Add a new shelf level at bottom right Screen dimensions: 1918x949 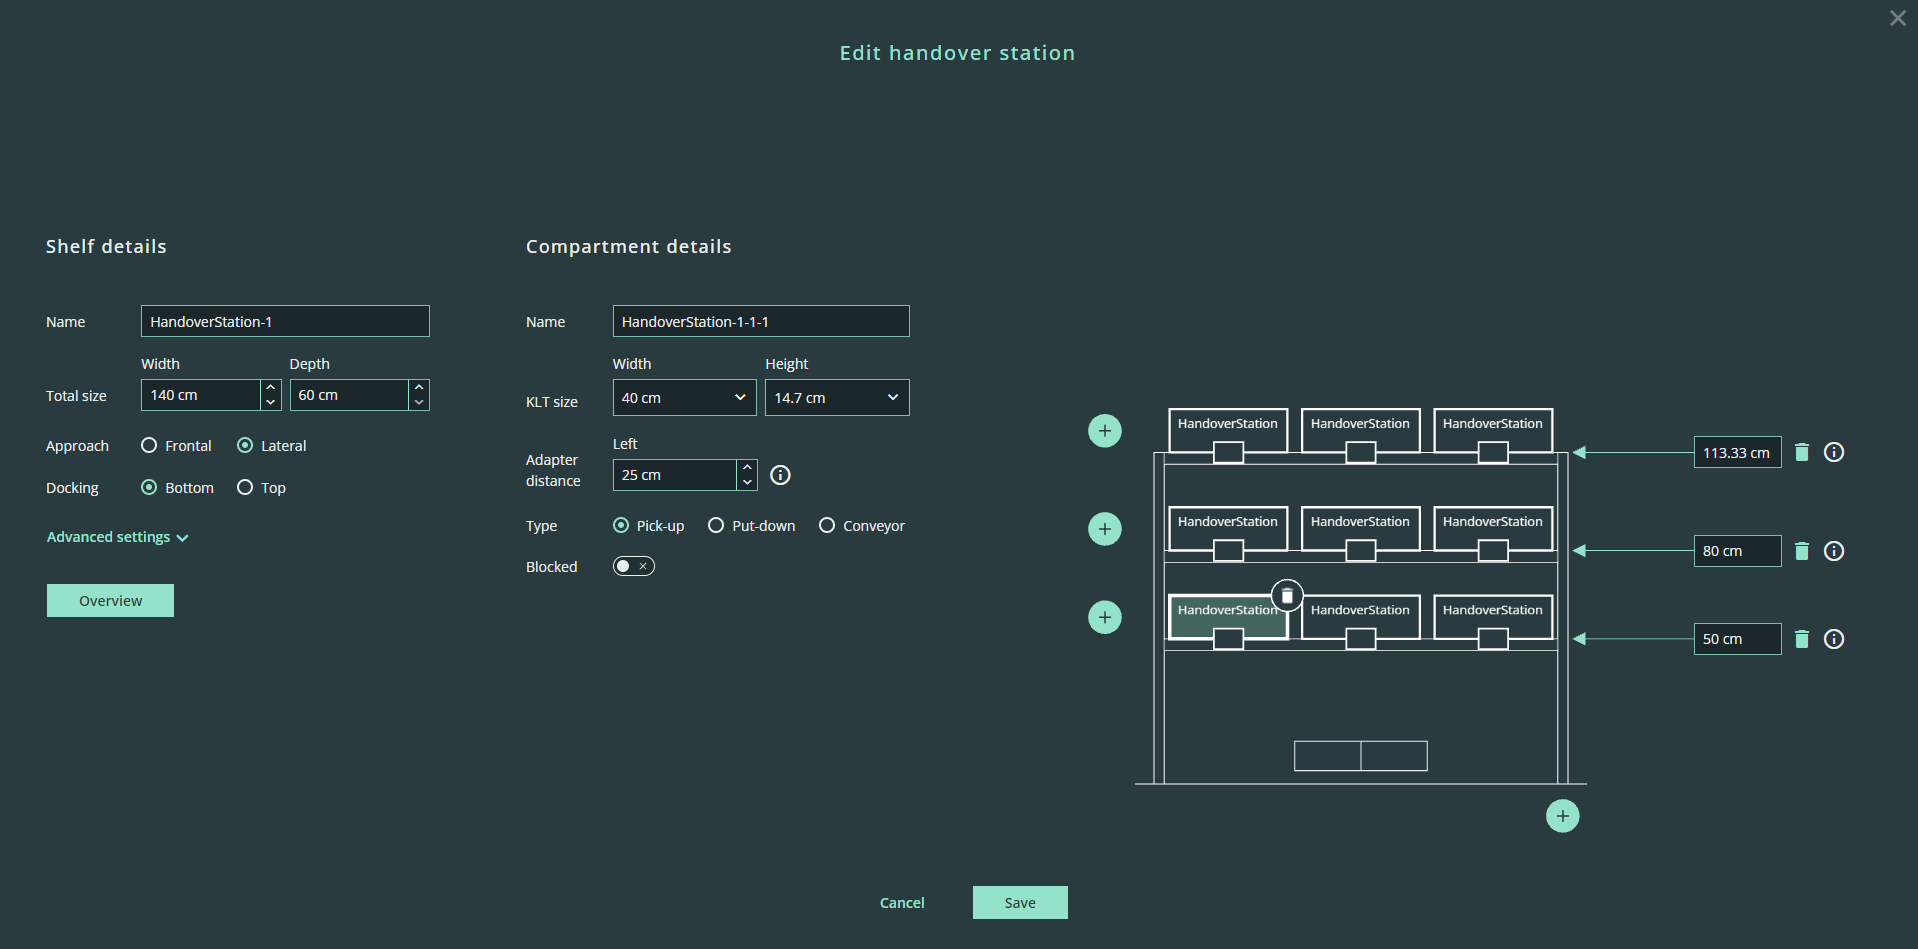(1562, 816)
